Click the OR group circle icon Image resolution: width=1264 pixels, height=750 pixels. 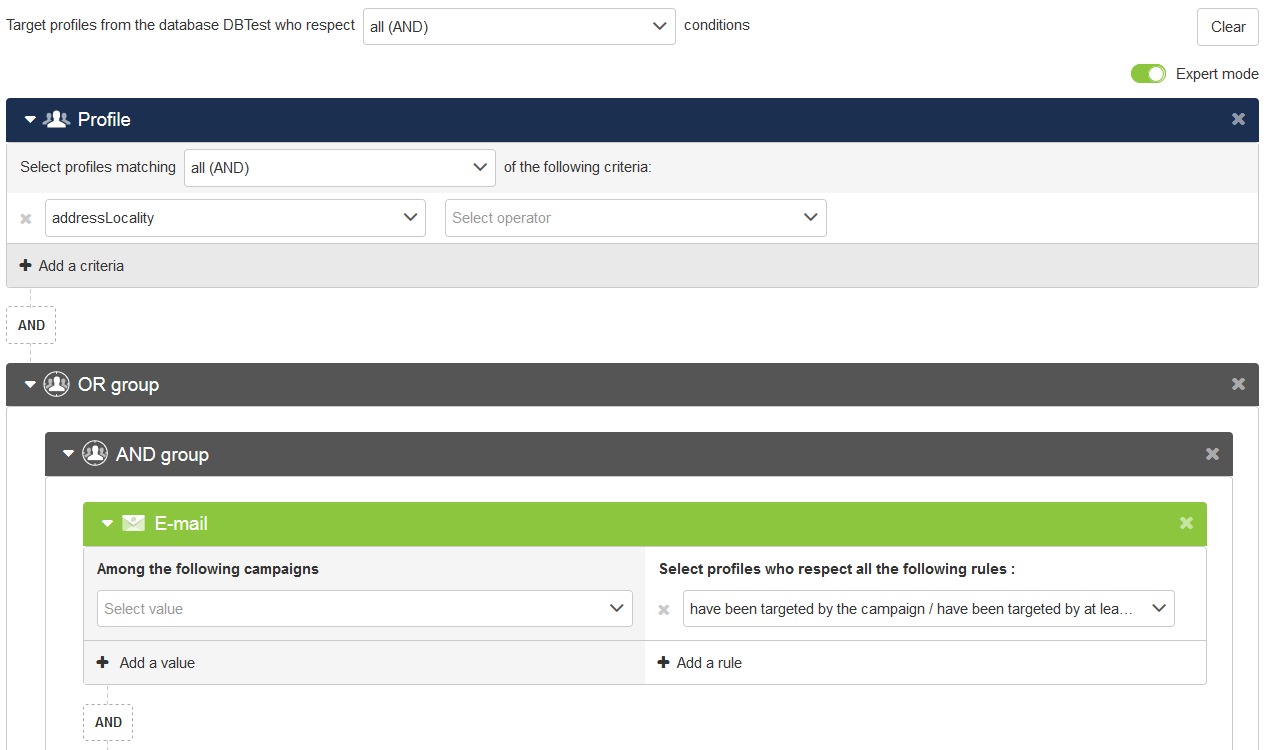57,384
